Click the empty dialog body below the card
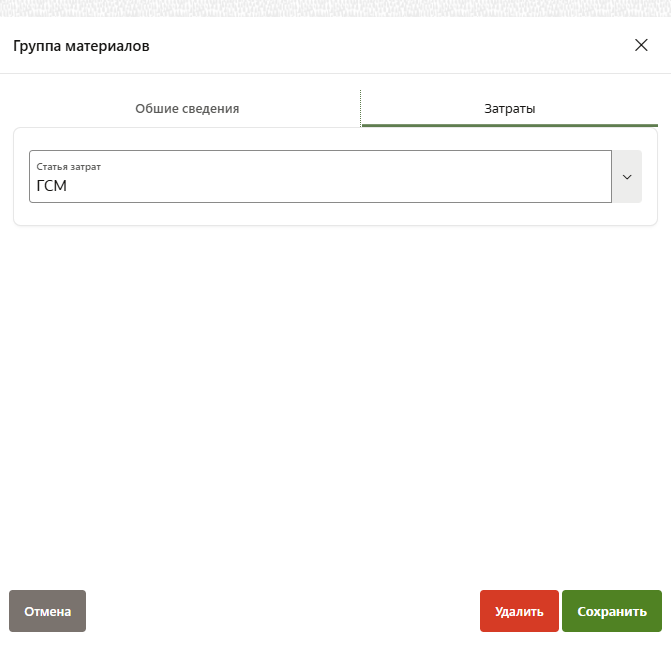The width and height of the screenshot is (671, 651). (335, 400)
